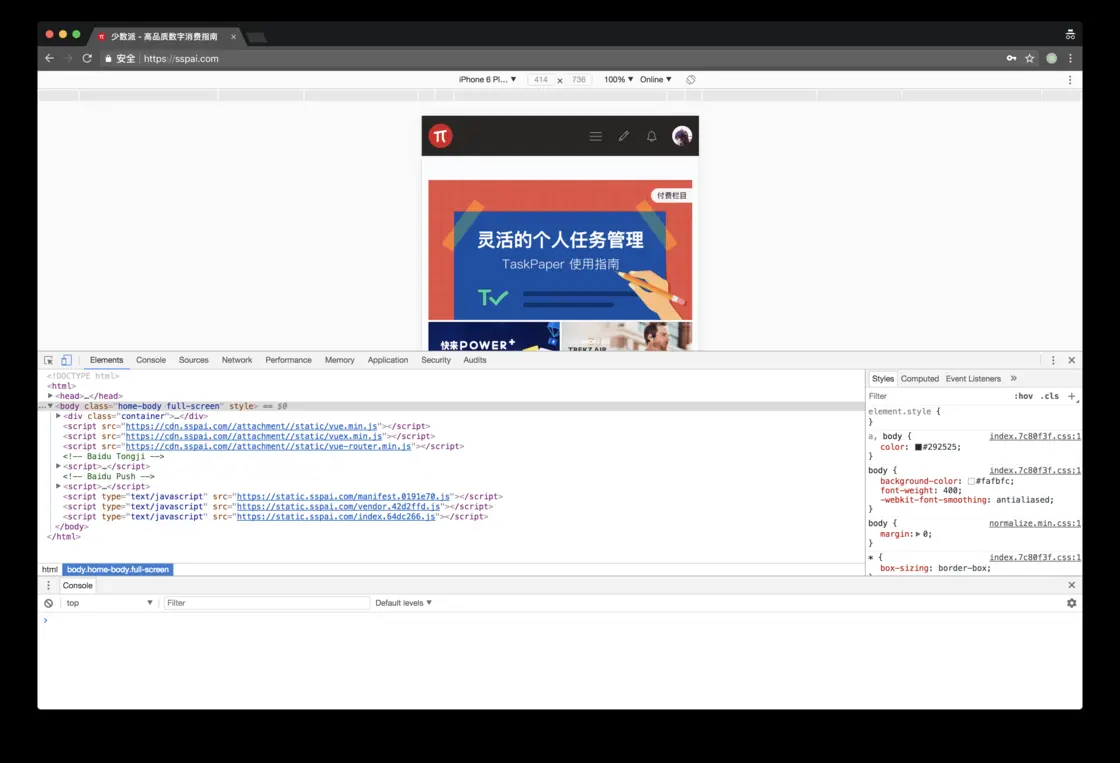Open the Application tab
This screenshot has height=763, width=1120.
[x=388, y=360]
